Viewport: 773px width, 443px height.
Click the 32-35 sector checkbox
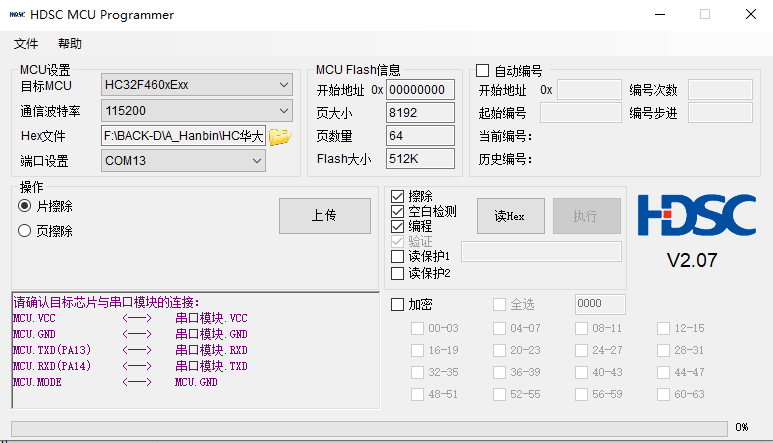[418, 372]
